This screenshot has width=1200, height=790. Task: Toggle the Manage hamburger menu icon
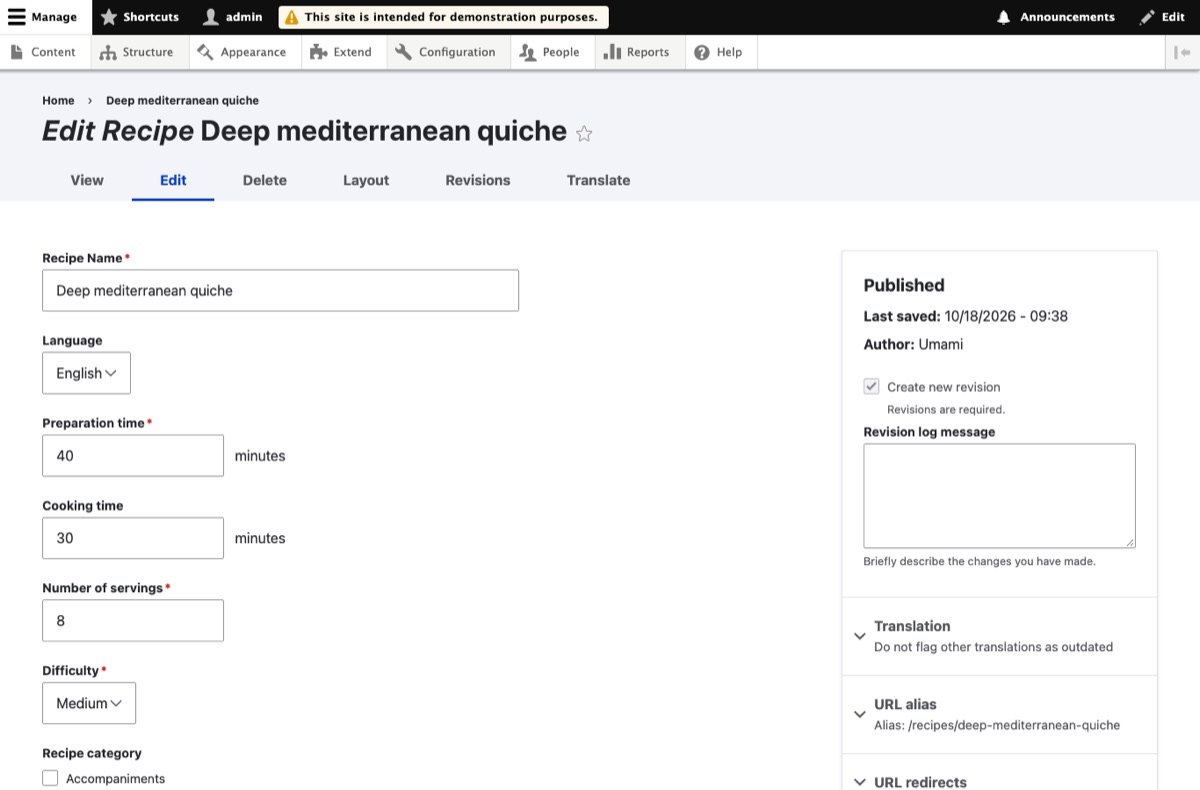pos(16,17)
